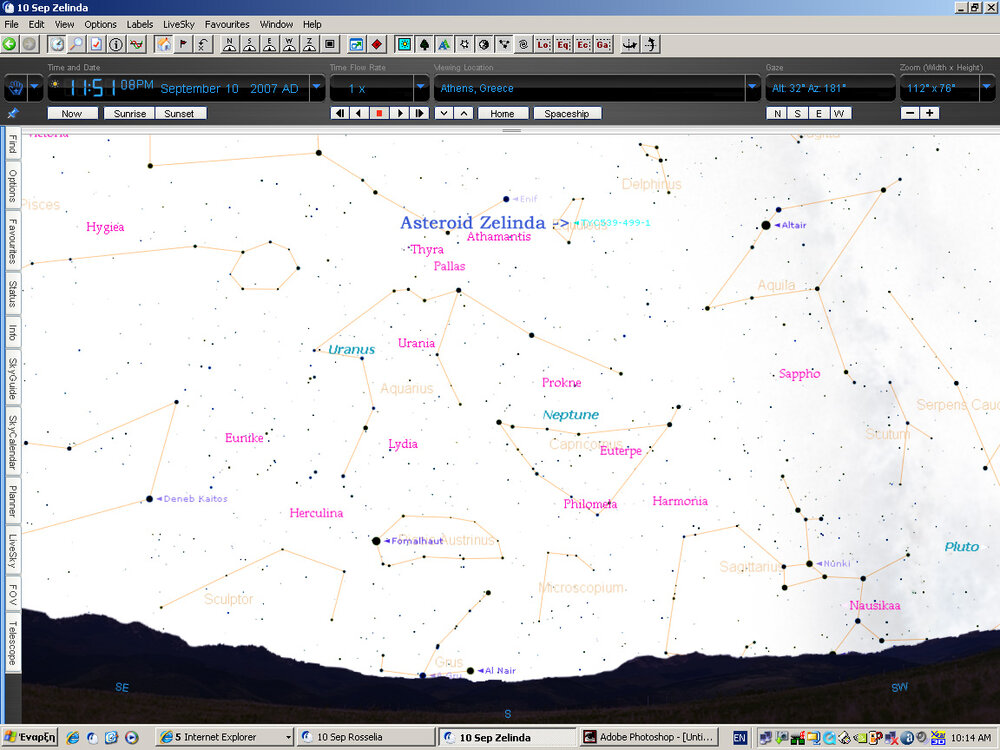Toggle the tree horizon landscape icon
Image resolution: width=1000 pixels, height=750 pixels.
click(424, 44)
